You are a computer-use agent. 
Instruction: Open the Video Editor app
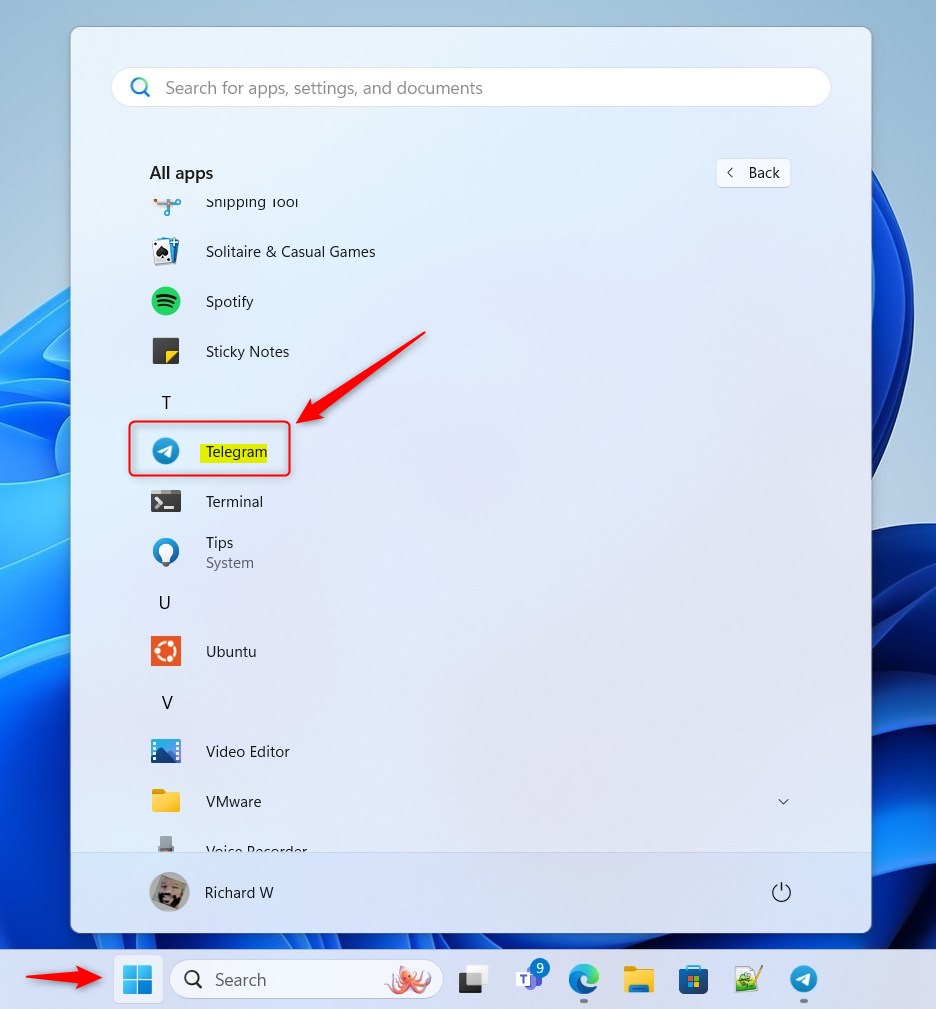[x=248, y=751]
